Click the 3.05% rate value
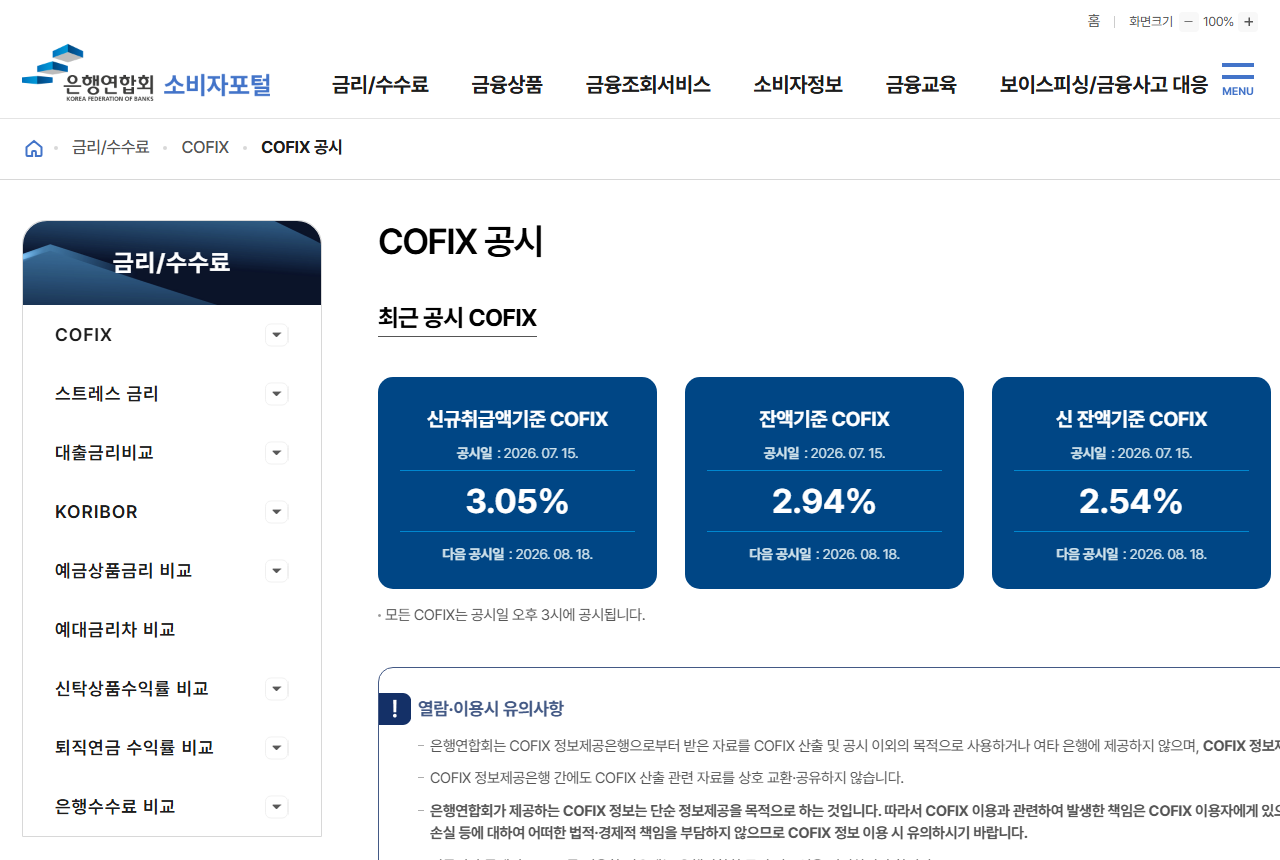The image size is (1280, 860). (x=517, y=501)
